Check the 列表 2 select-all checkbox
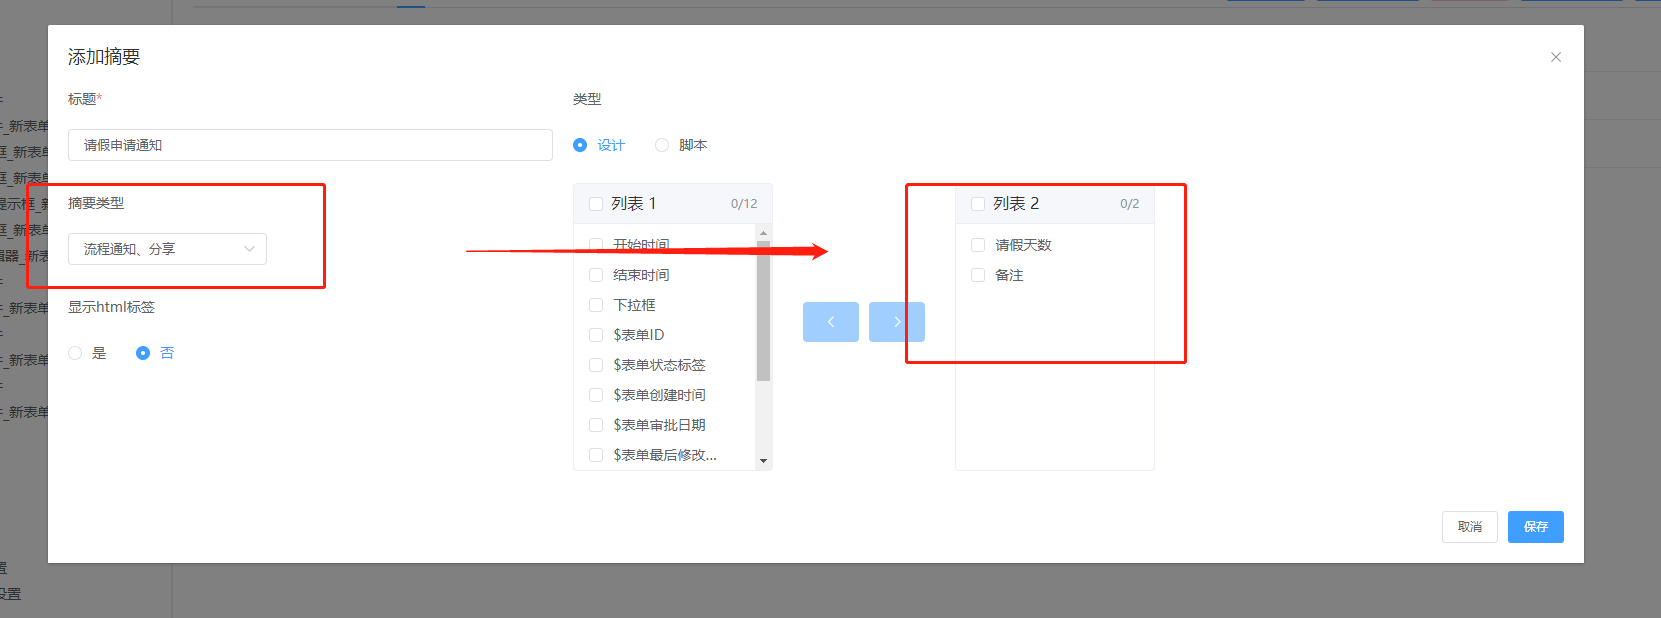Screen dimensions: 1661x618 tap(978, 204)
